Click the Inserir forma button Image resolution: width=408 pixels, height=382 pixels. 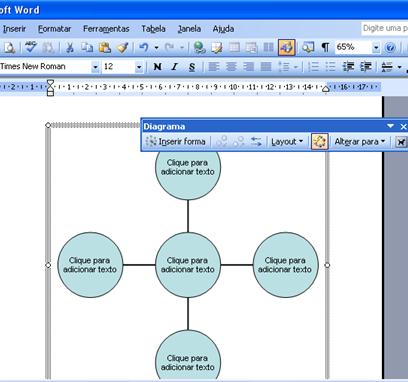click(176, 142)
